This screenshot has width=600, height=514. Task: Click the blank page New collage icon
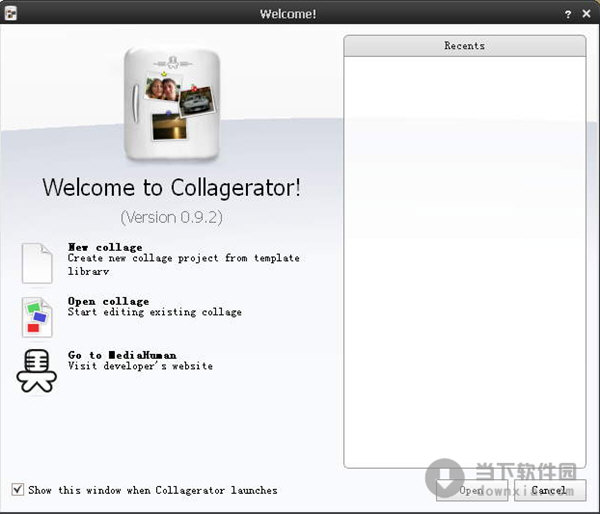37,263
